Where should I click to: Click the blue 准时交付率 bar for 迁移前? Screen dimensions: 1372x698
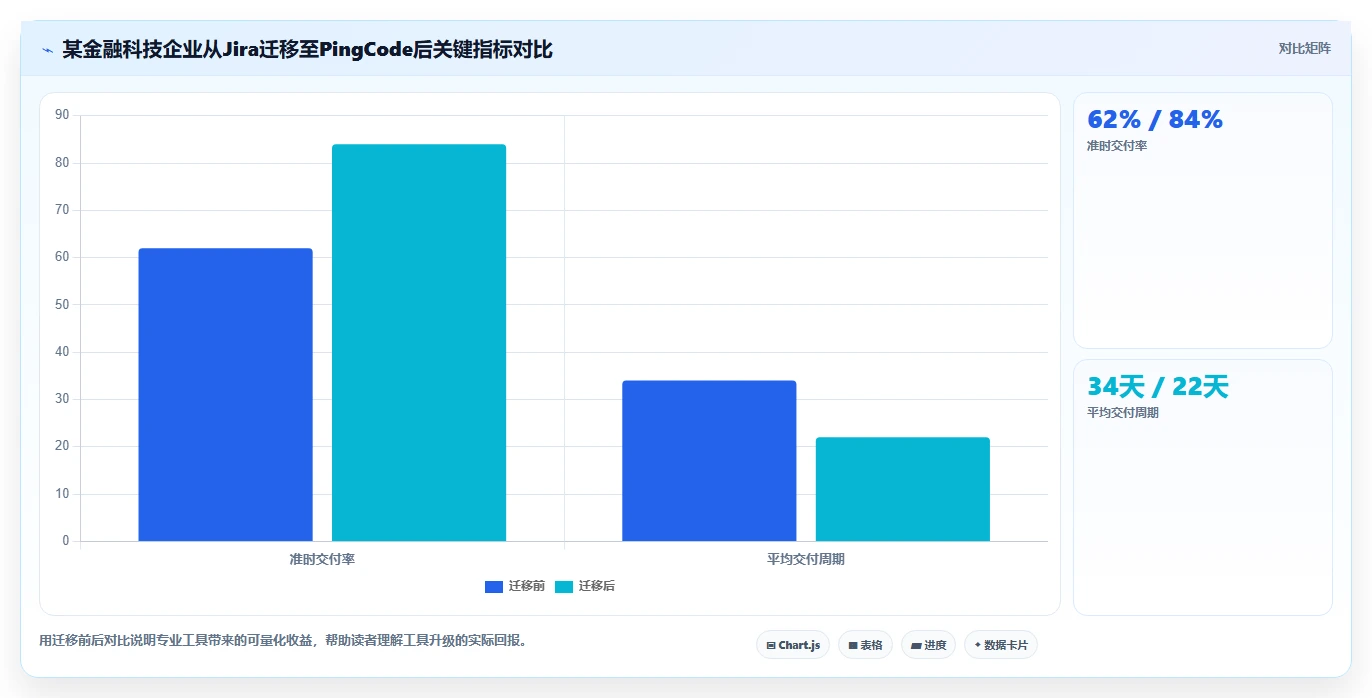(x=225, y=395)
